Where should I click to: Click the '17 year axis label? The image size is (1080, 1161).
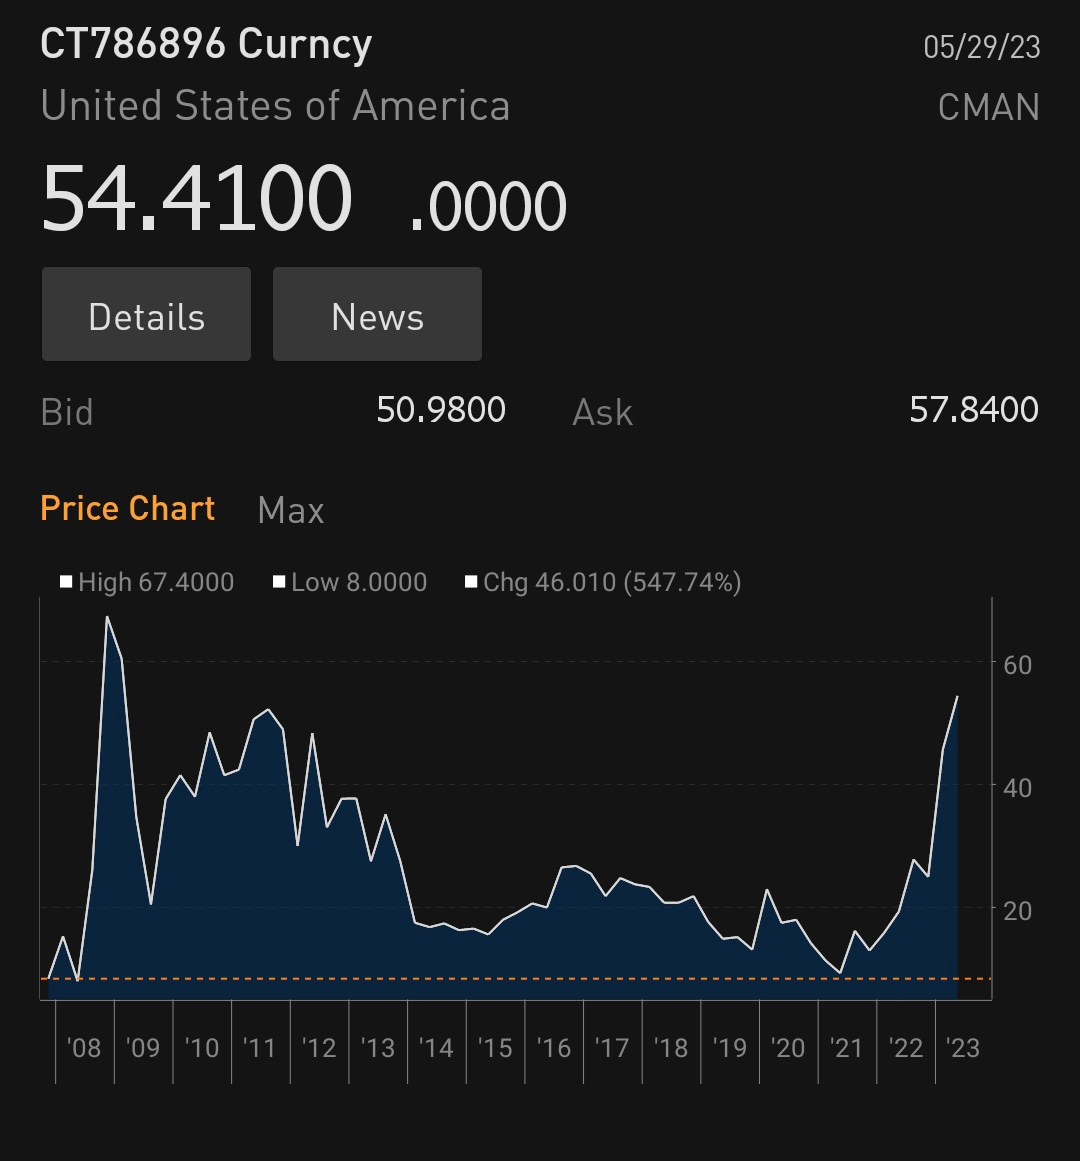(x=612, y=1048)
